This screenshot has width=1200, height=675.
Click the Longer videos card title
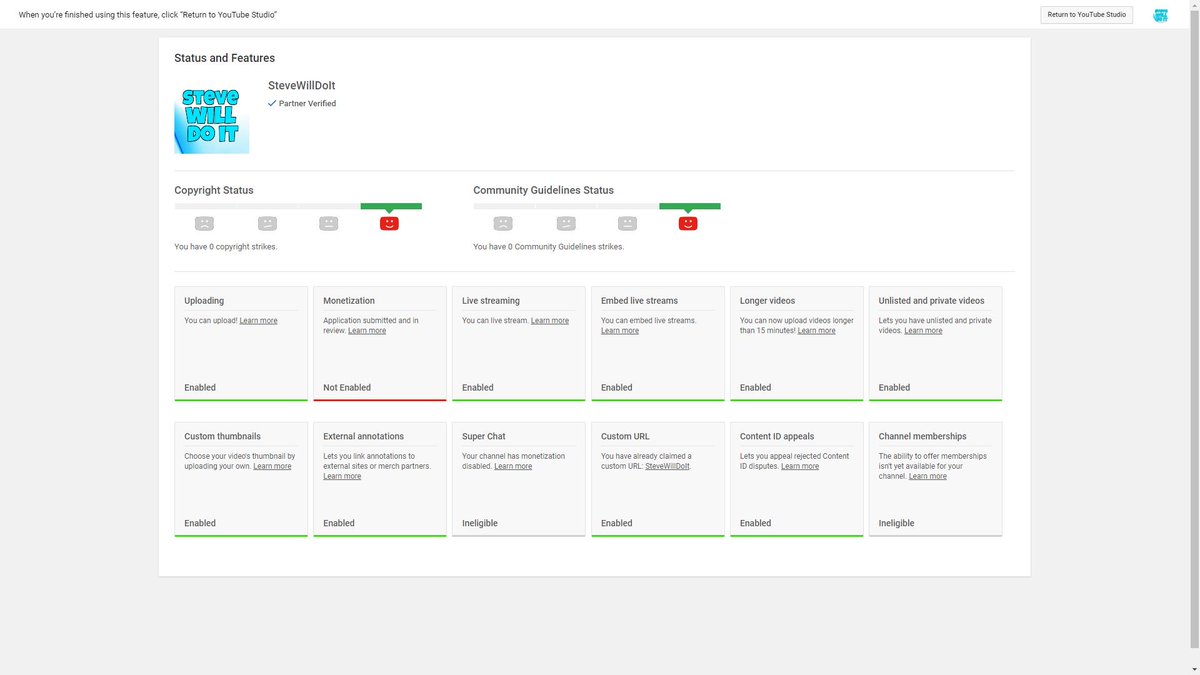[768, 301]
